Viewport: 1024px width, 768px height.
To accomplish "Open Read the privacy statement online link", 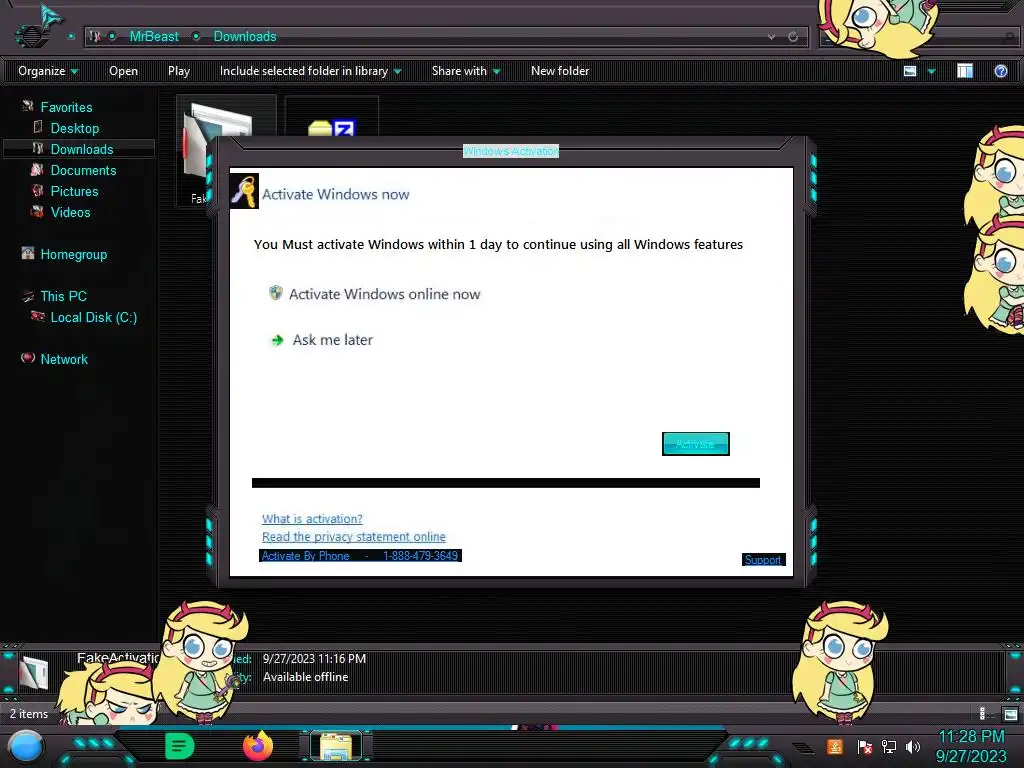I will (x=353, y=536).
